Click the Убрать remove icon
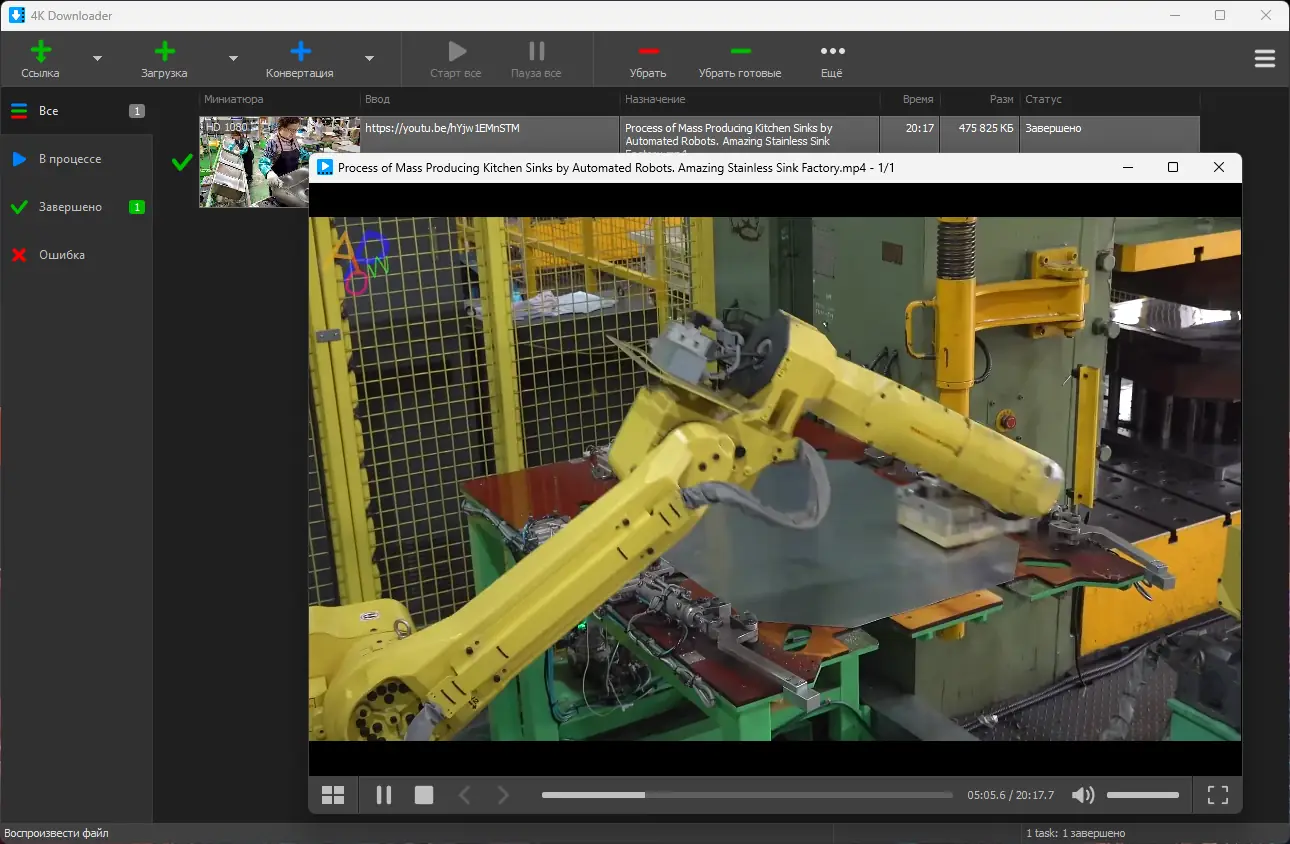 pos(648,52)
